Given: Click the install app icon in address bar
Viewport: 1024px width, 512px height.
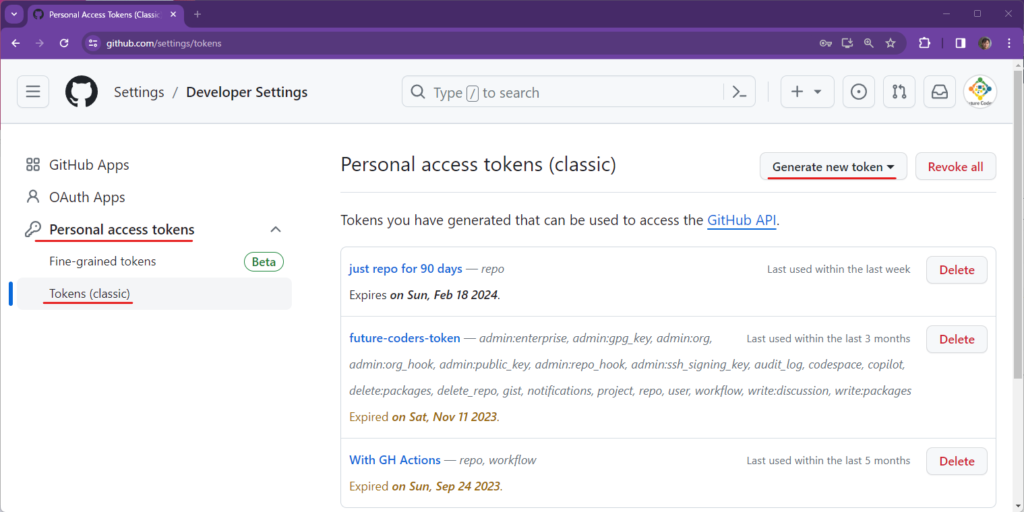Looking at the screenshot, I should (x=848, y=43).
